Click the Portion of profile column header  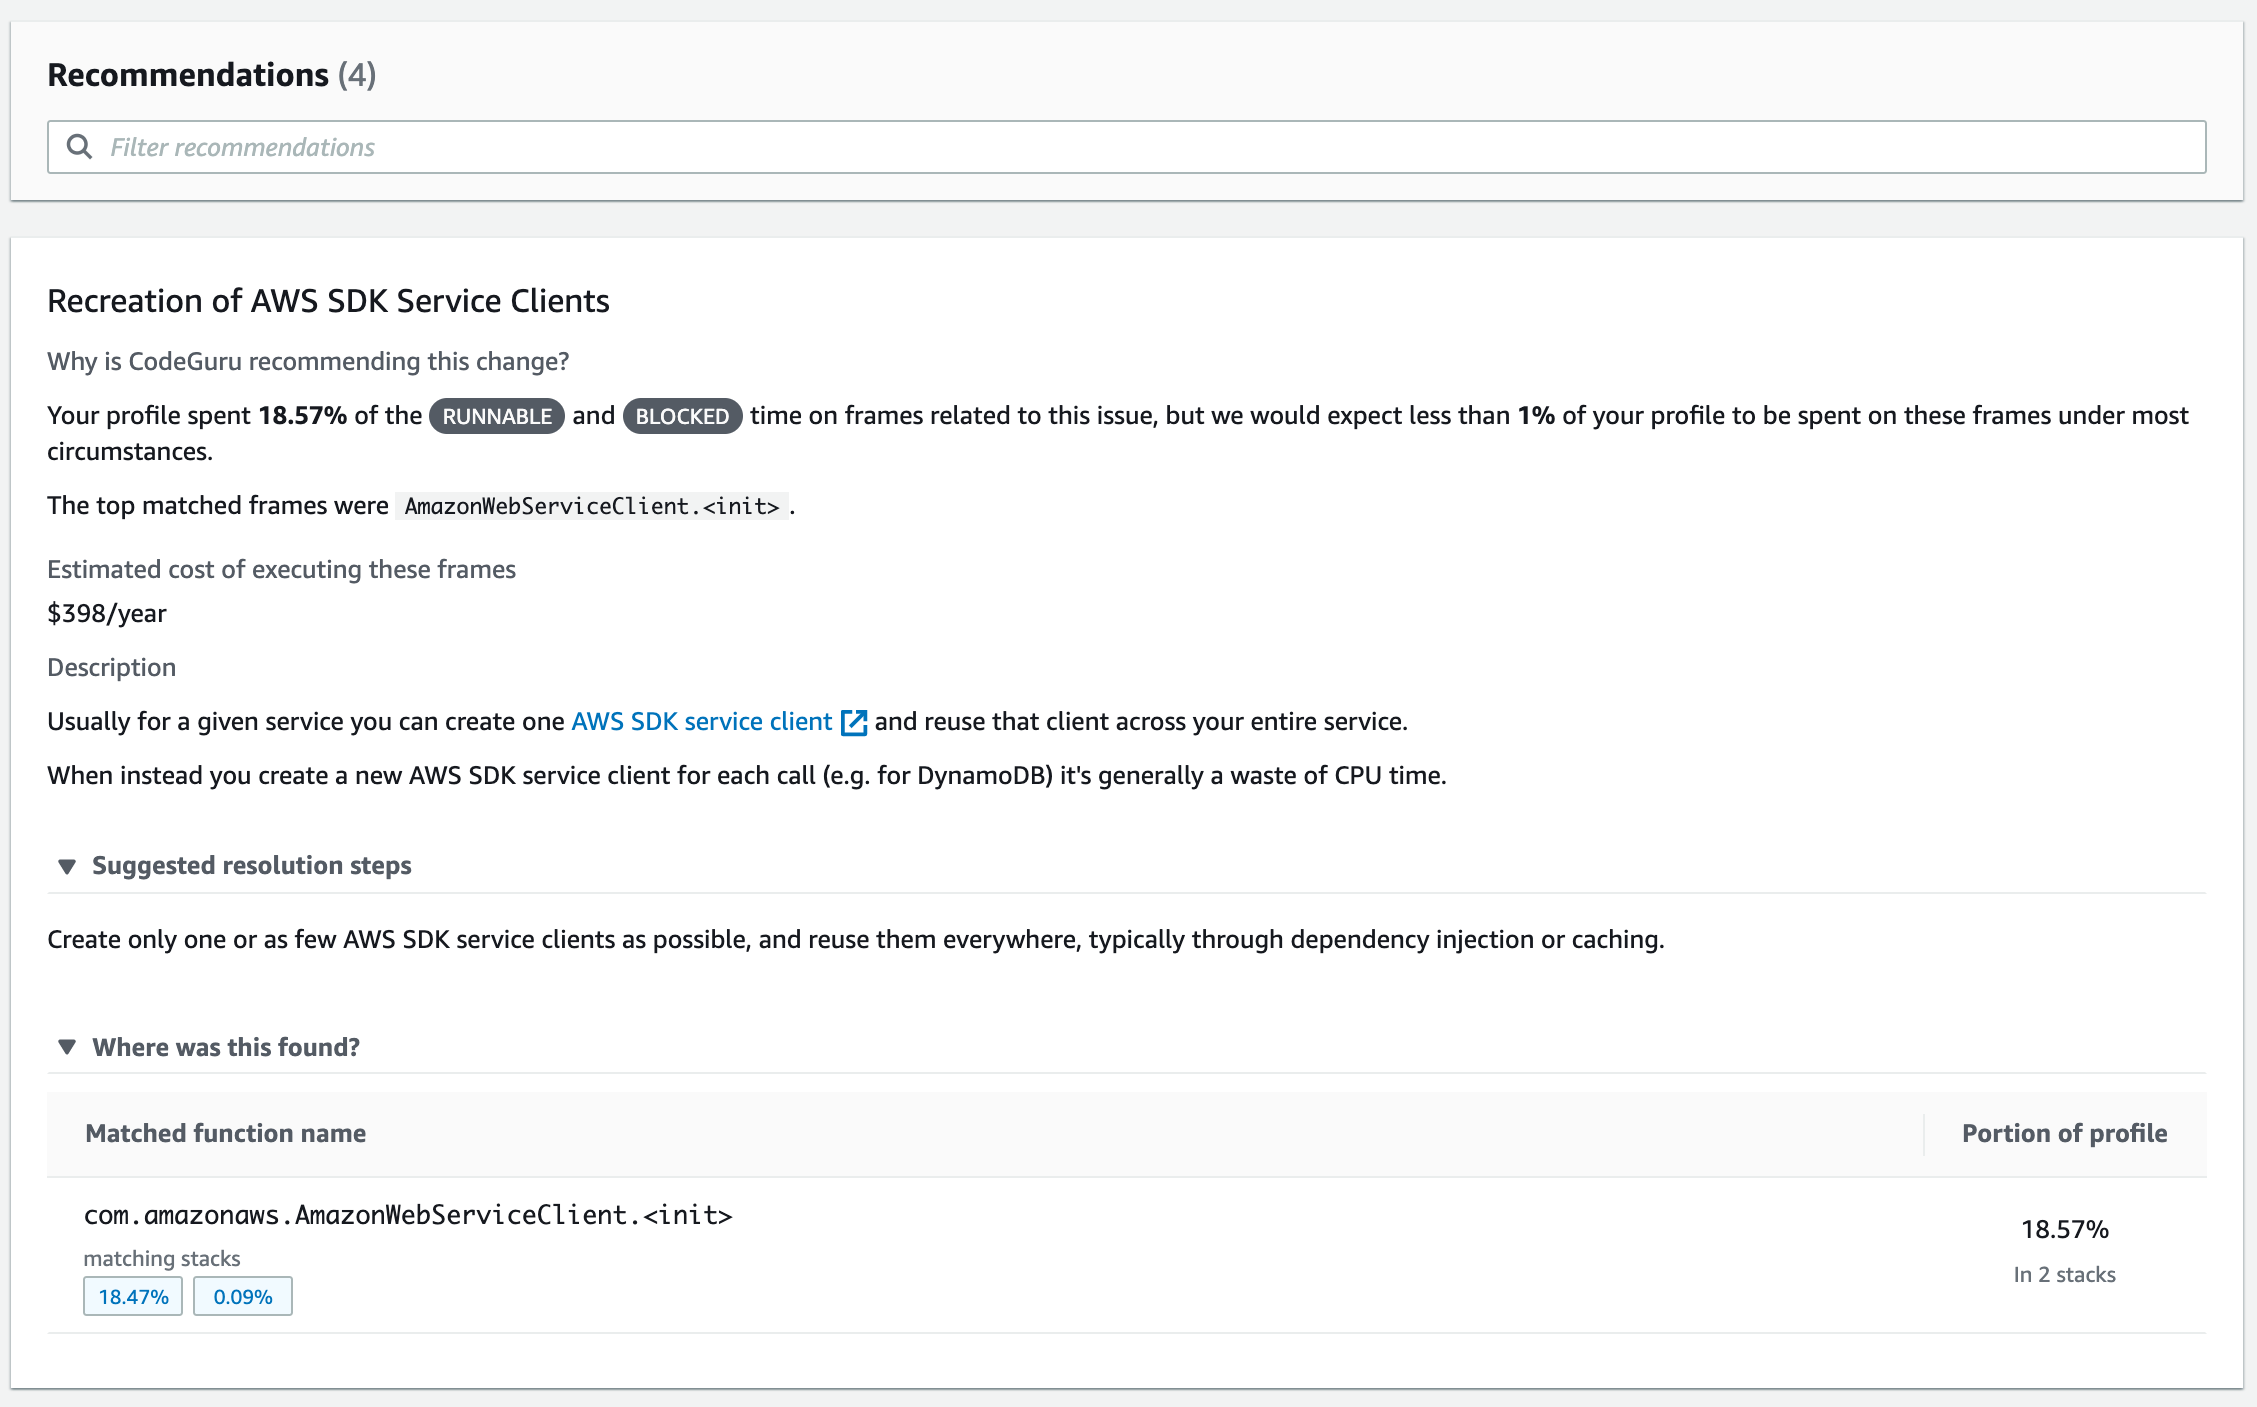pos(2064,1133)
